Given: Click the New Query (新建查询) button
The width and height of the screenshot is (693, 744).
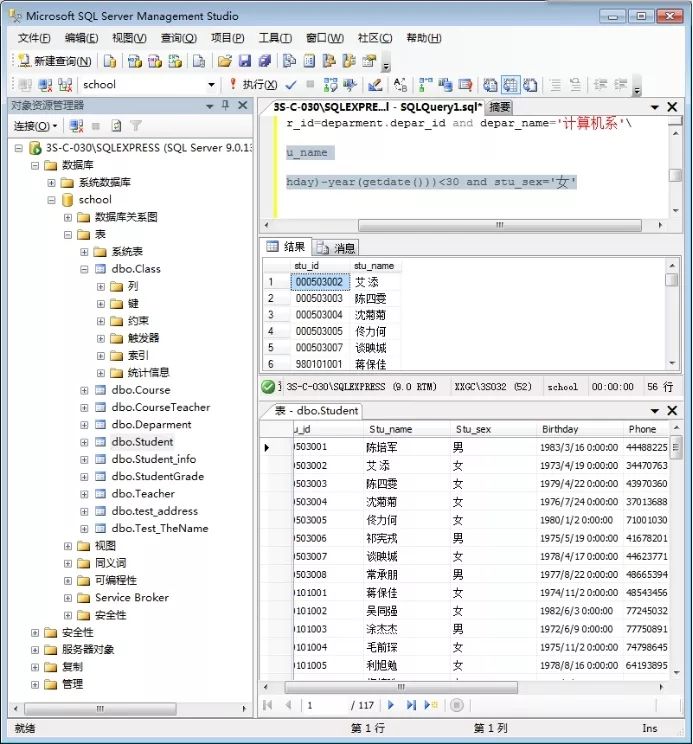Looking at the screenshot, I should tap(54, 61).
